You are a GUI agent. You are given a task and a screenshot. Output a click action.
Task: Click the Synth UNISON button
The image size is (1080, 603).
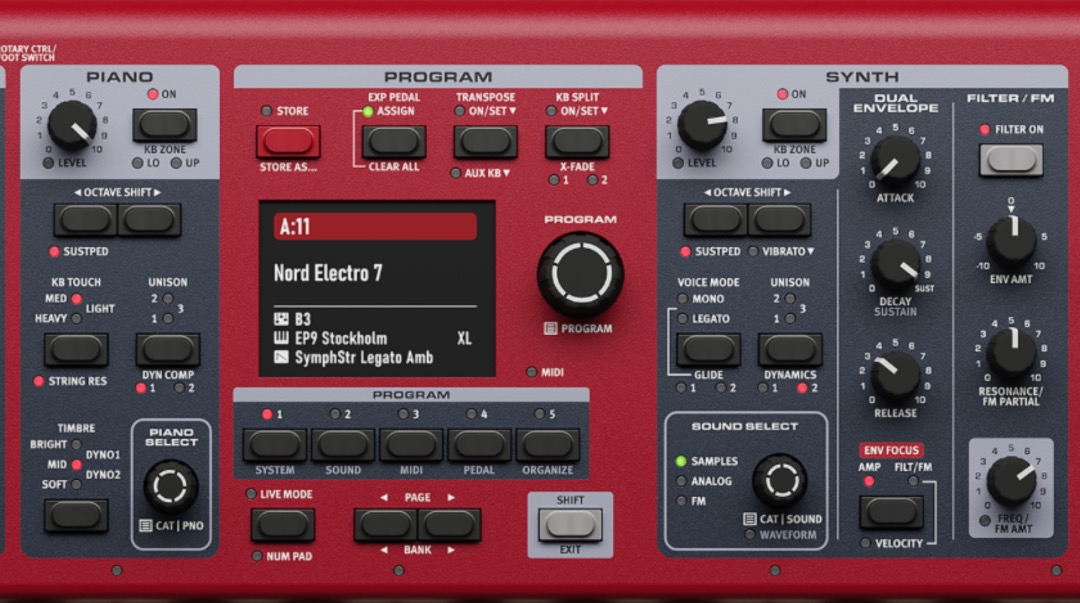(790, 349)
